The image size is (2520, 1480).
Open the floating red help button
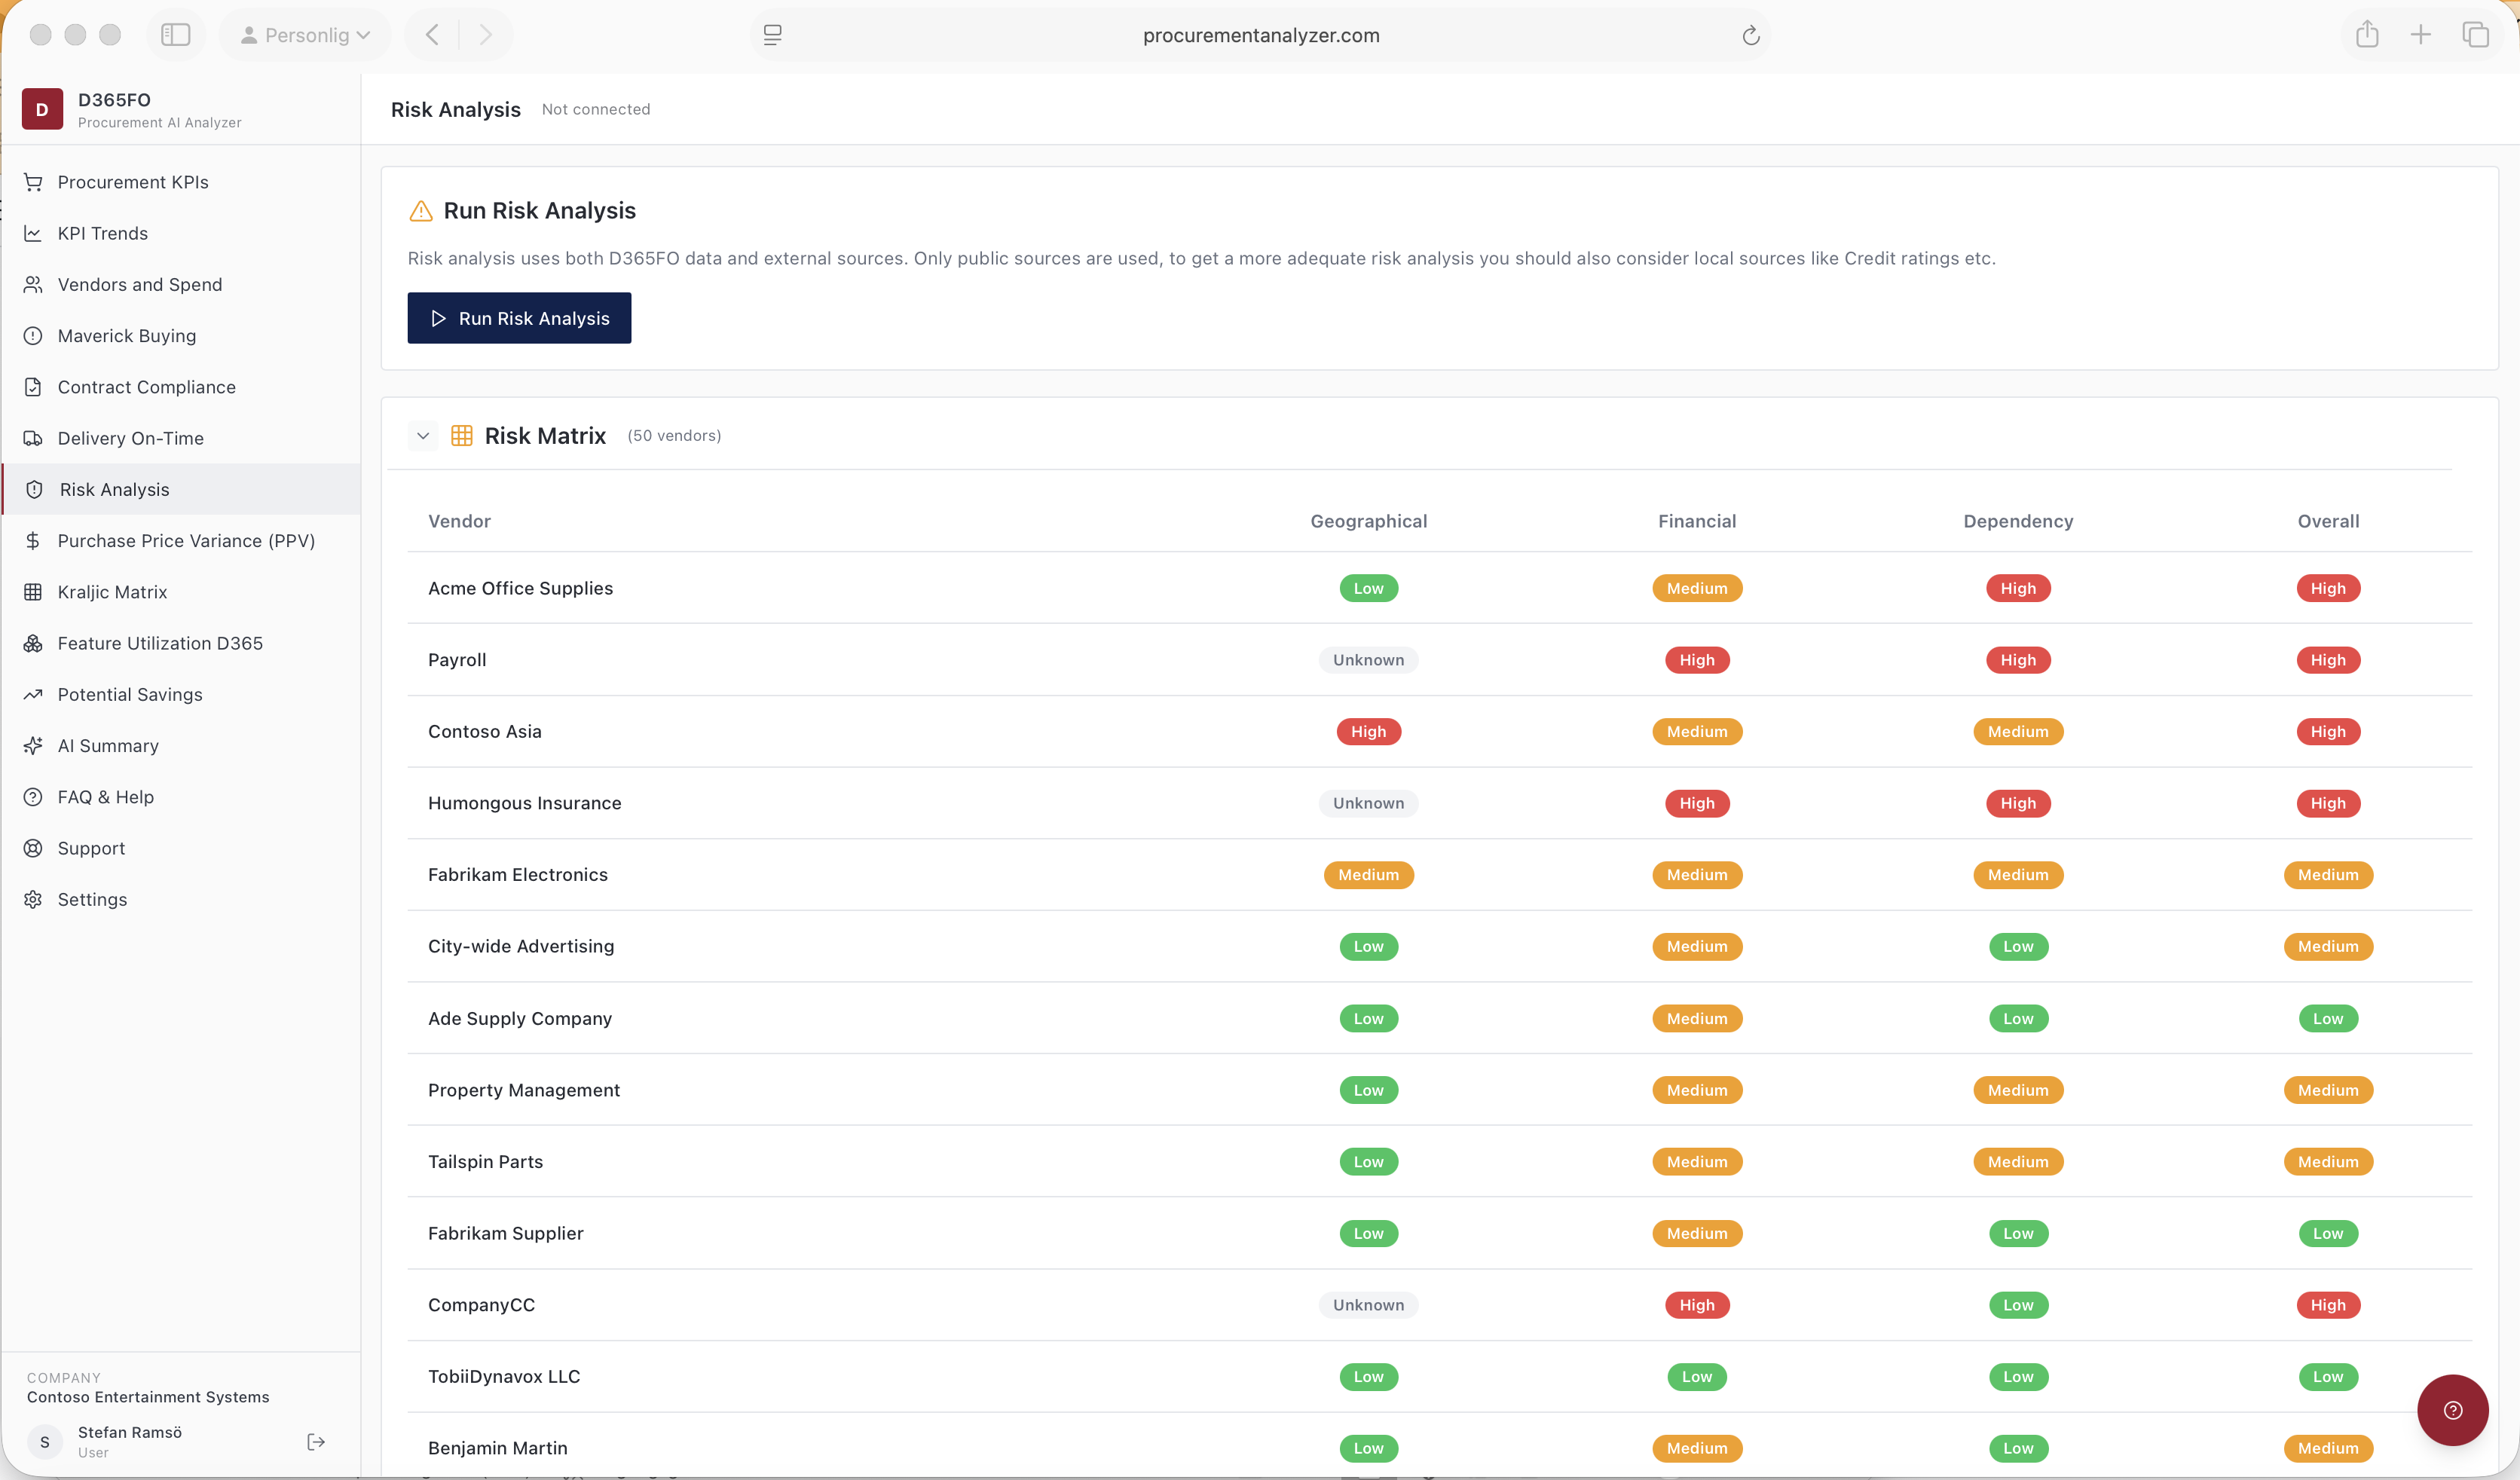tap(2452, 1410)
